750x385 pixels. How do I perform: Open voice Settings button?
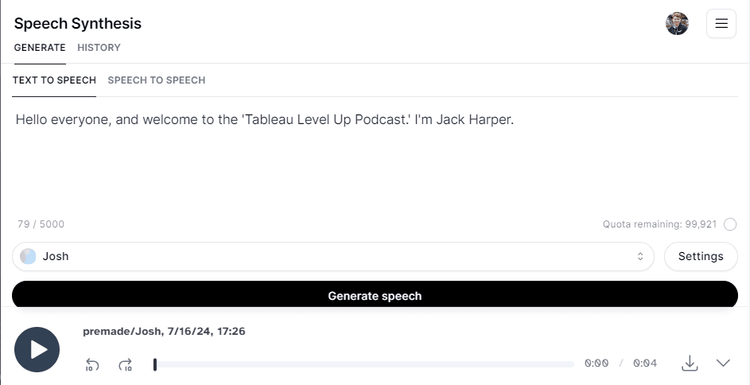click(701, 256)
